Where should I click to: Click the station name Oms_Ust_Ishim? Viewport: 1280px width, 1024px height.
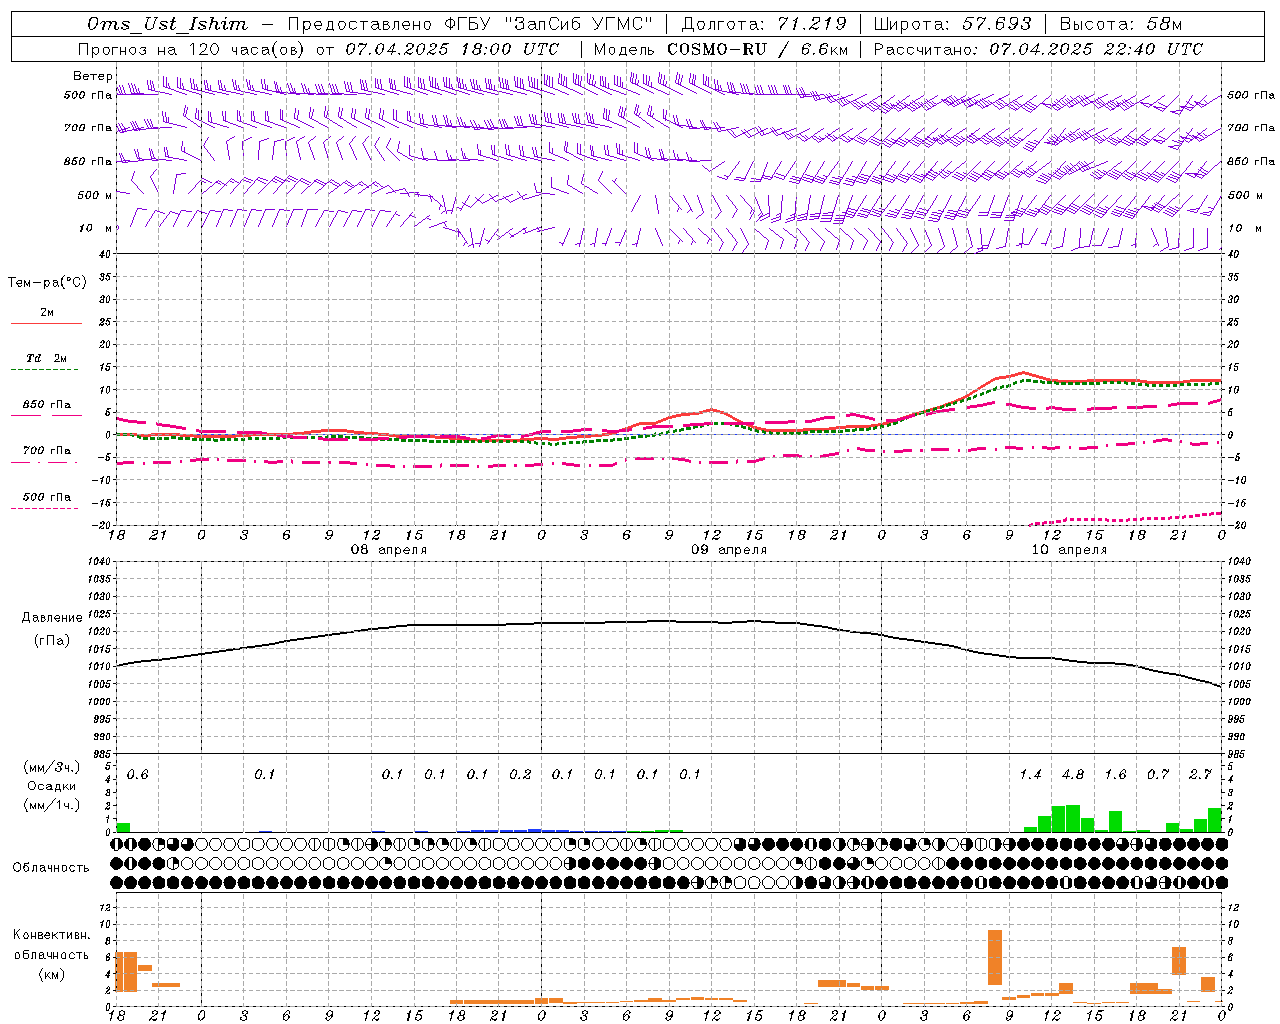pos(166,24)
